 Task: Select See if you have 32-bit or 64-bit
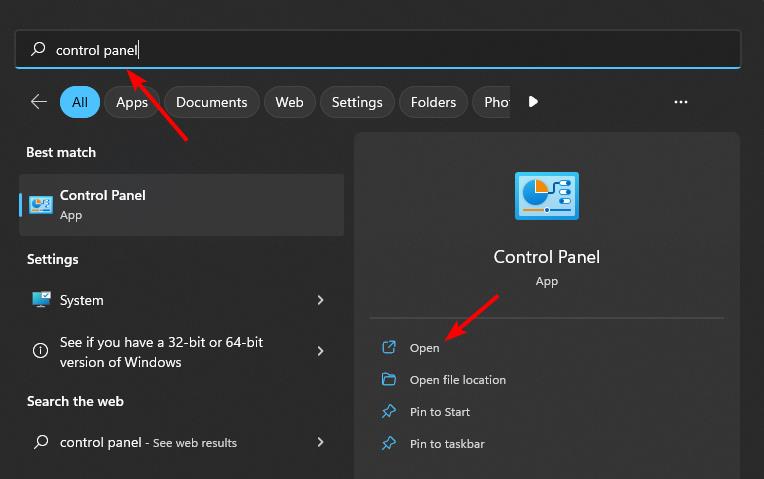(x=181, y=351)
